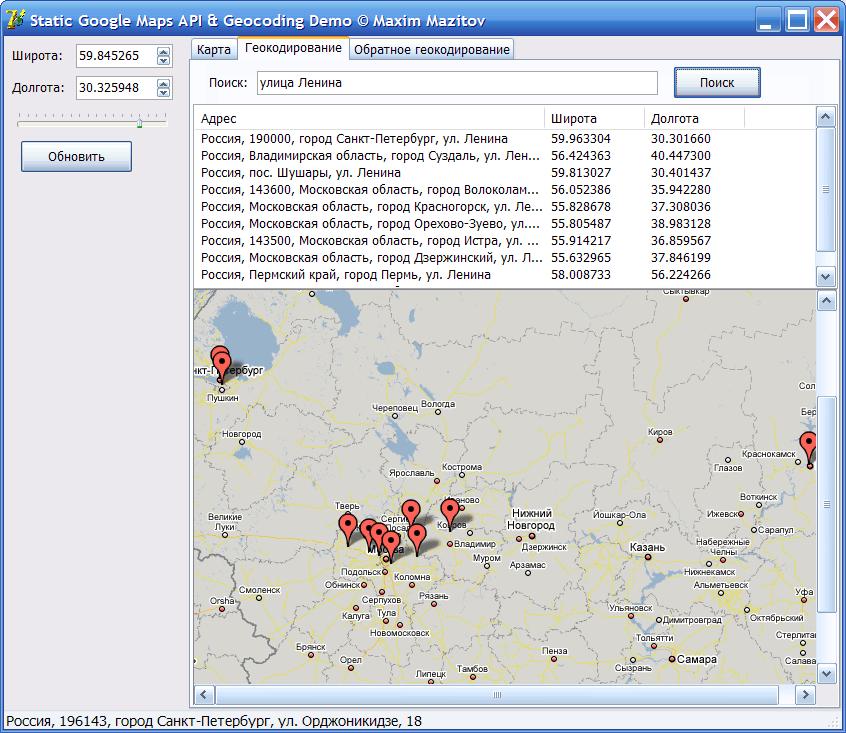Click latitude value 59.963304

click(581, 139)
